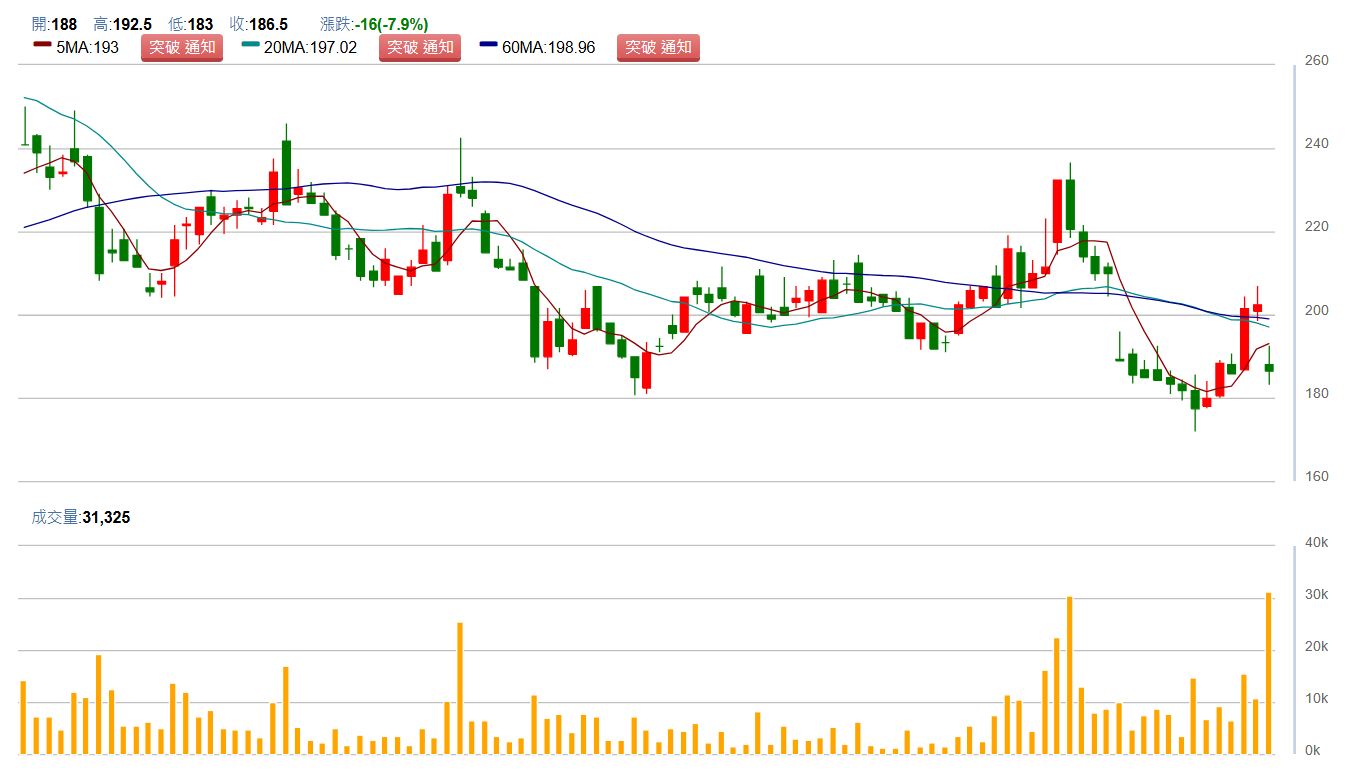Click the 260 price axis label
The width and height of the screenshot is (1353, 771).
1317,61
